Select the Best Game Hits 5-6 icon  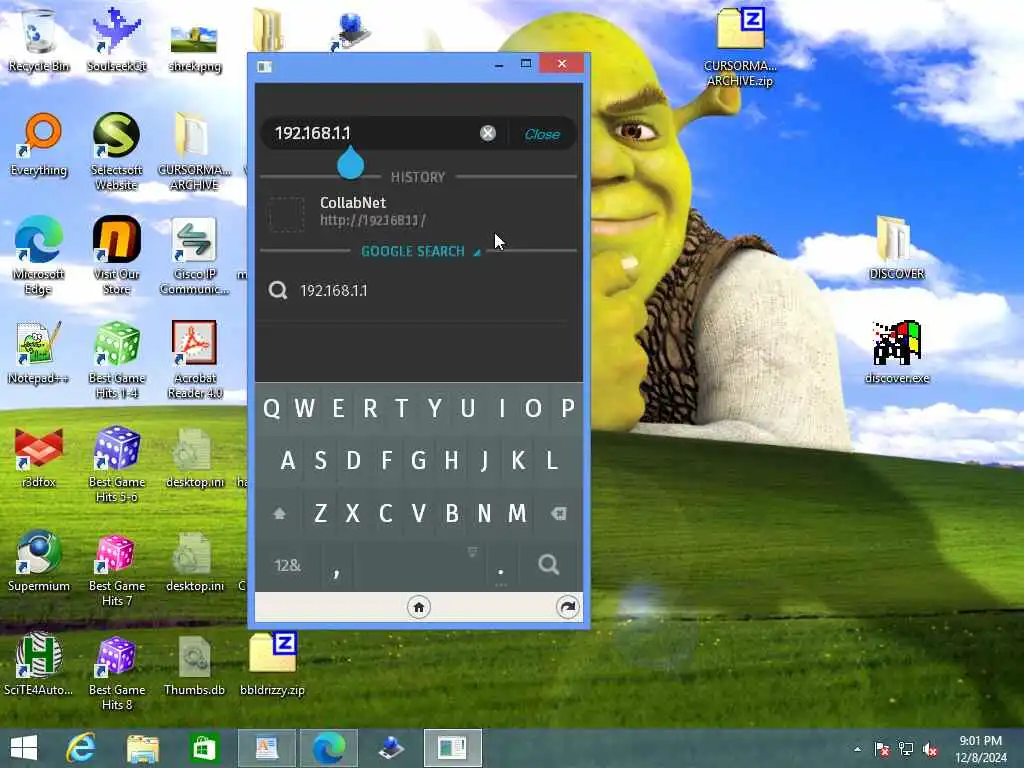(117, 464)
